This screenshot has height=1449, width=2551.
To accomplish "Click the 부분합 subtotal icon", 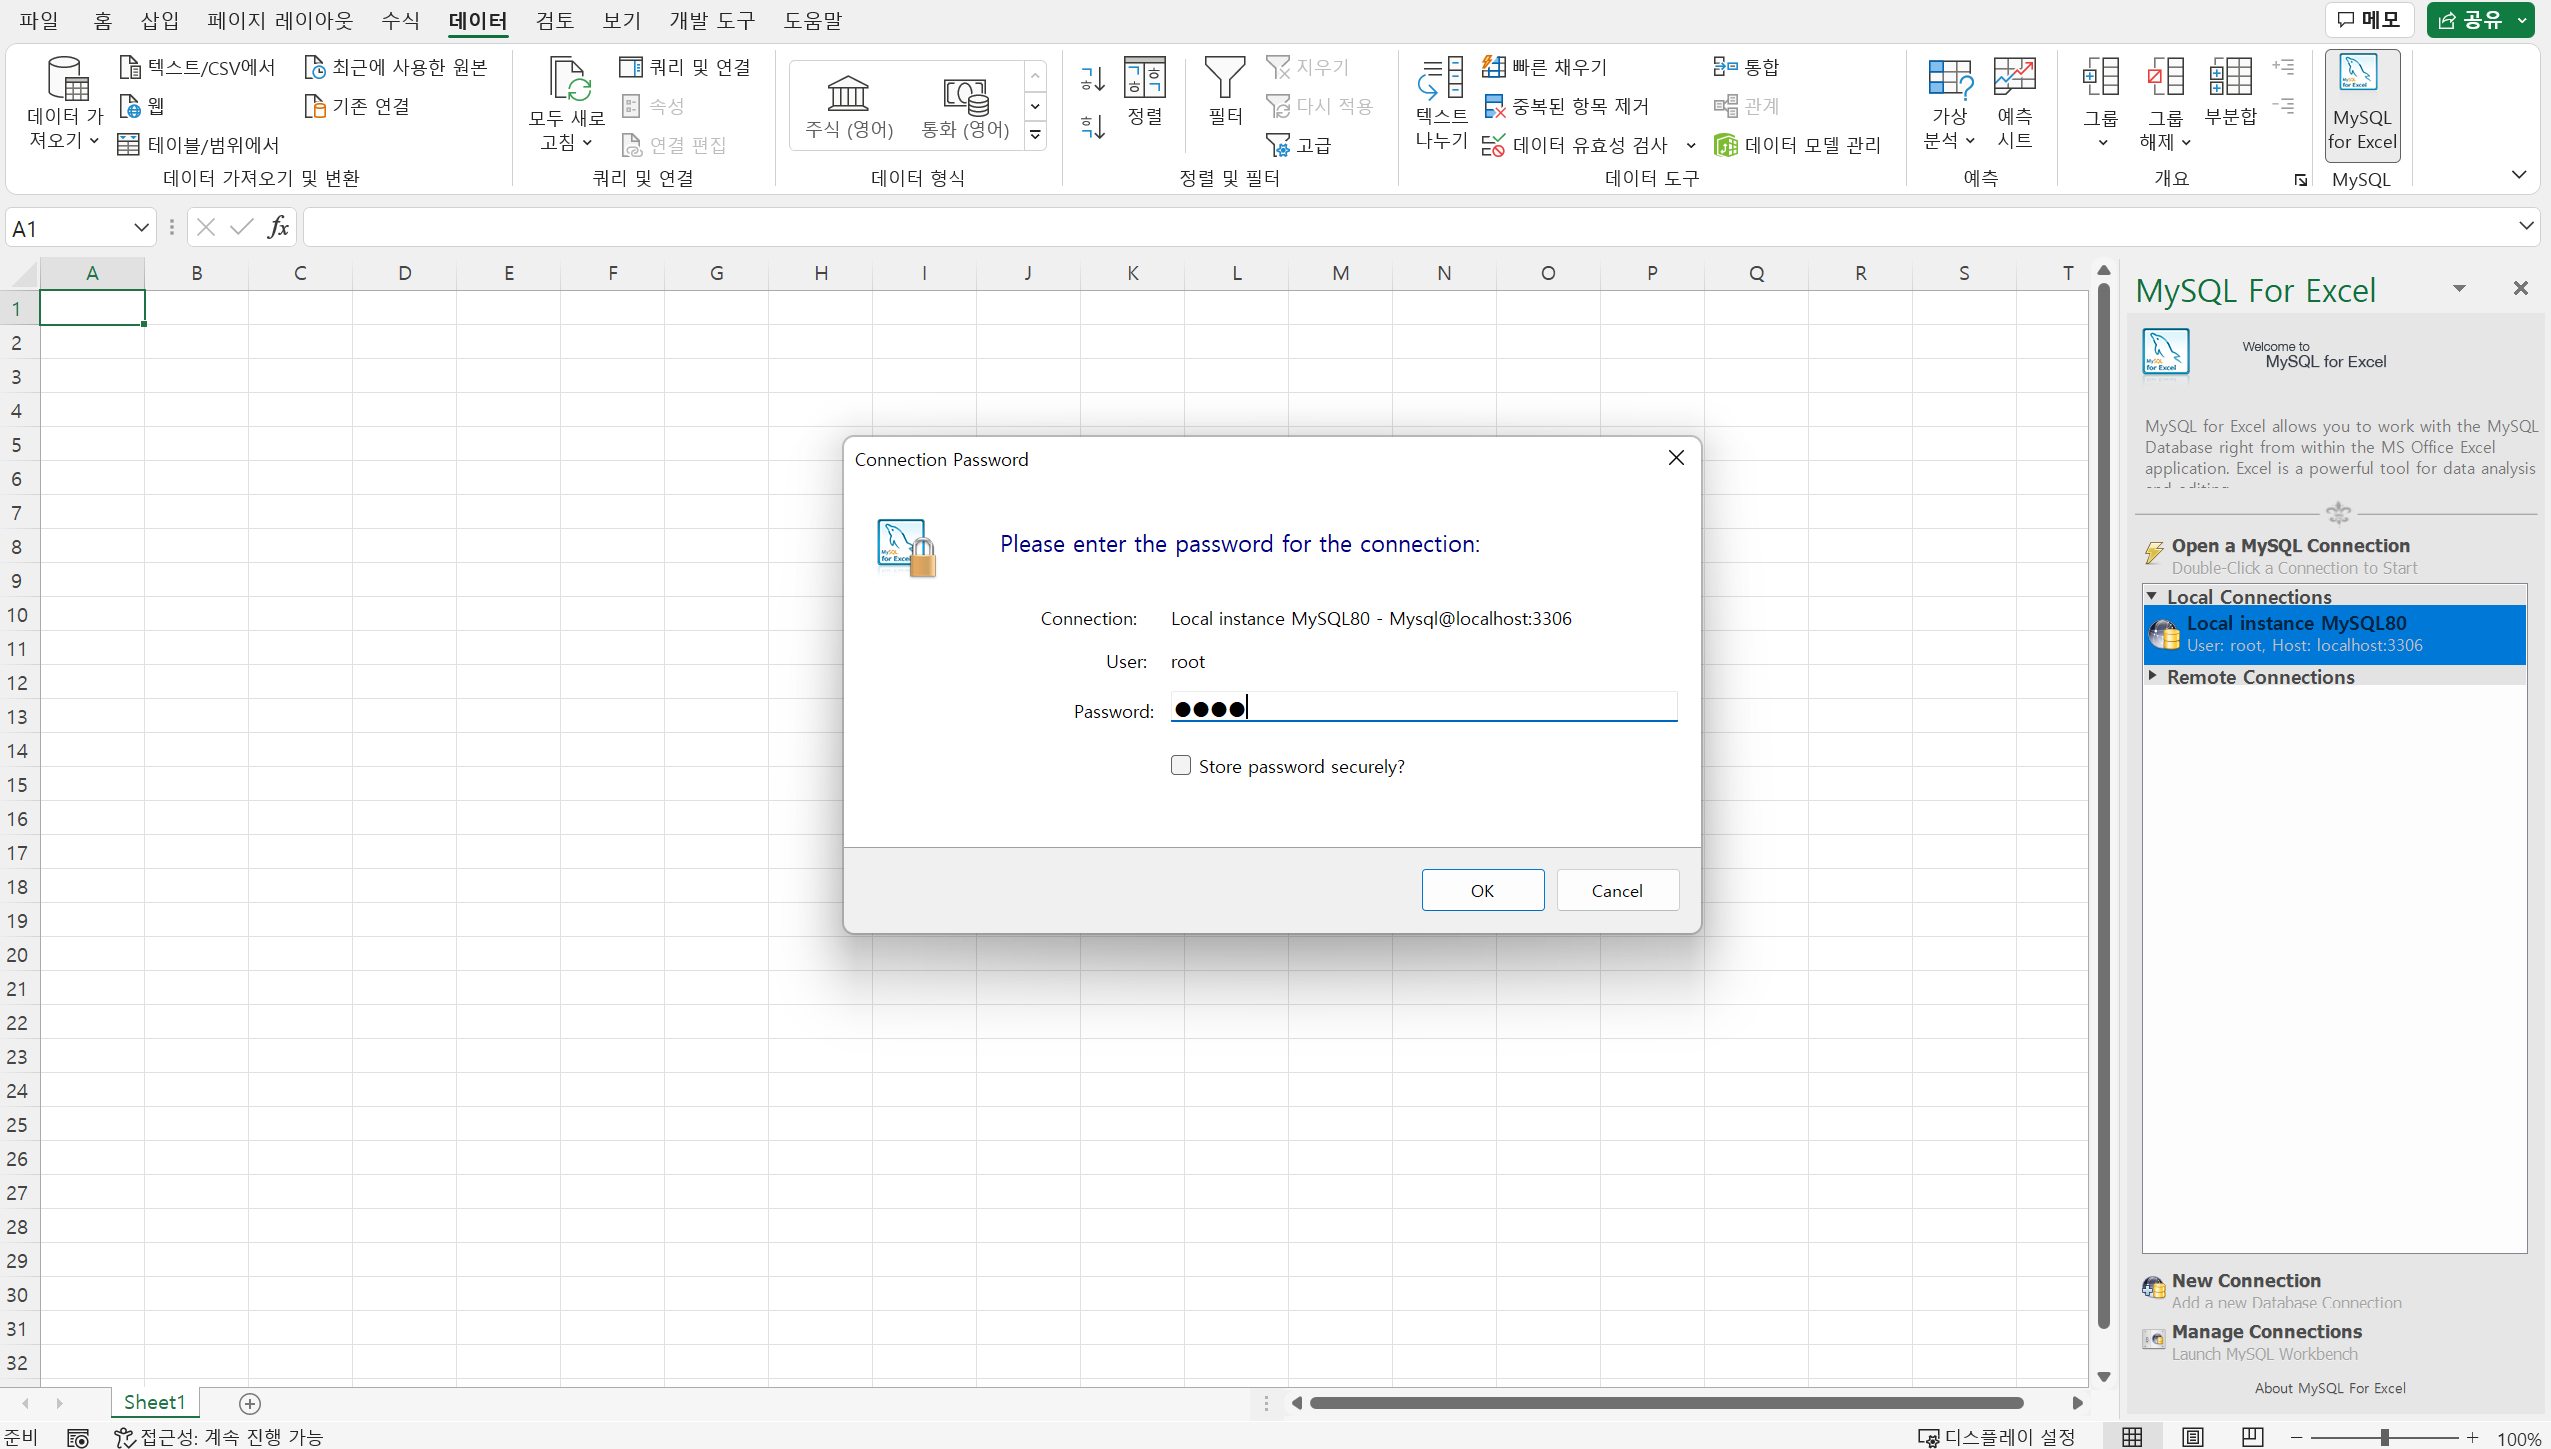I will [x=2230, y=92].
